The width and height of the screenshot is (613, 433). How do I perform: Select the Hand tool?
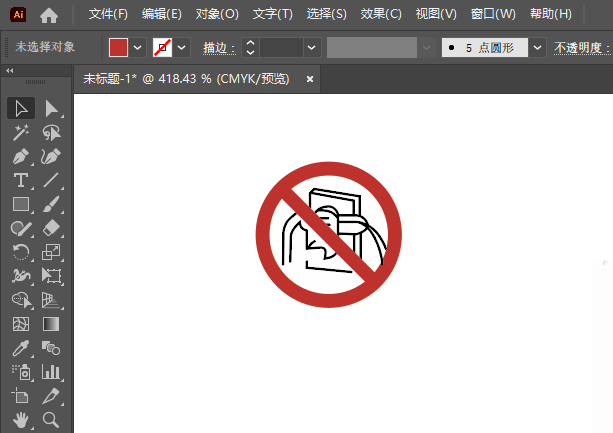pyautogui.click(x=21, y=420)
